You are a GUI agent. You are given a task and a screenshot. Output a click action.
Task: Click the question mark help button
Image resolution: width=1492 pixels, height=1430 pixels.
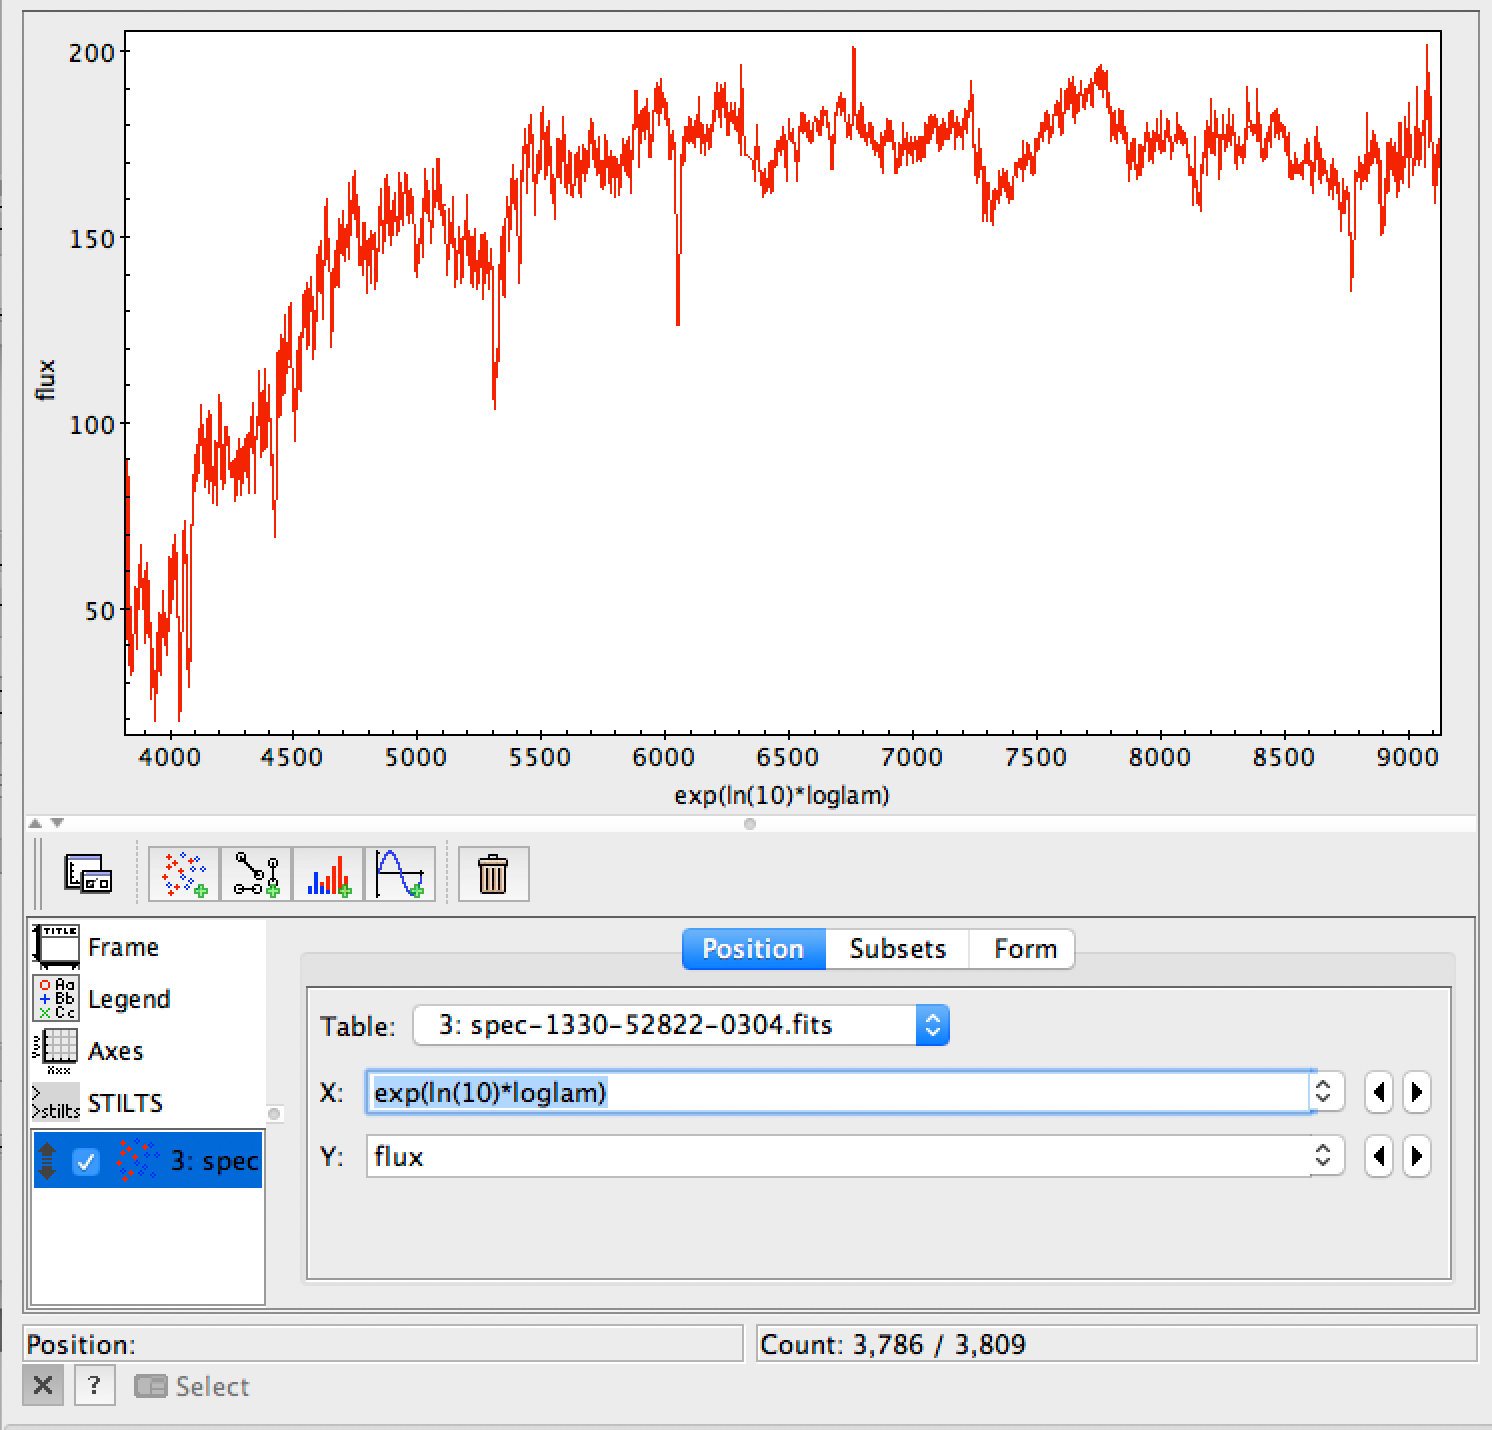(94, 1386)
